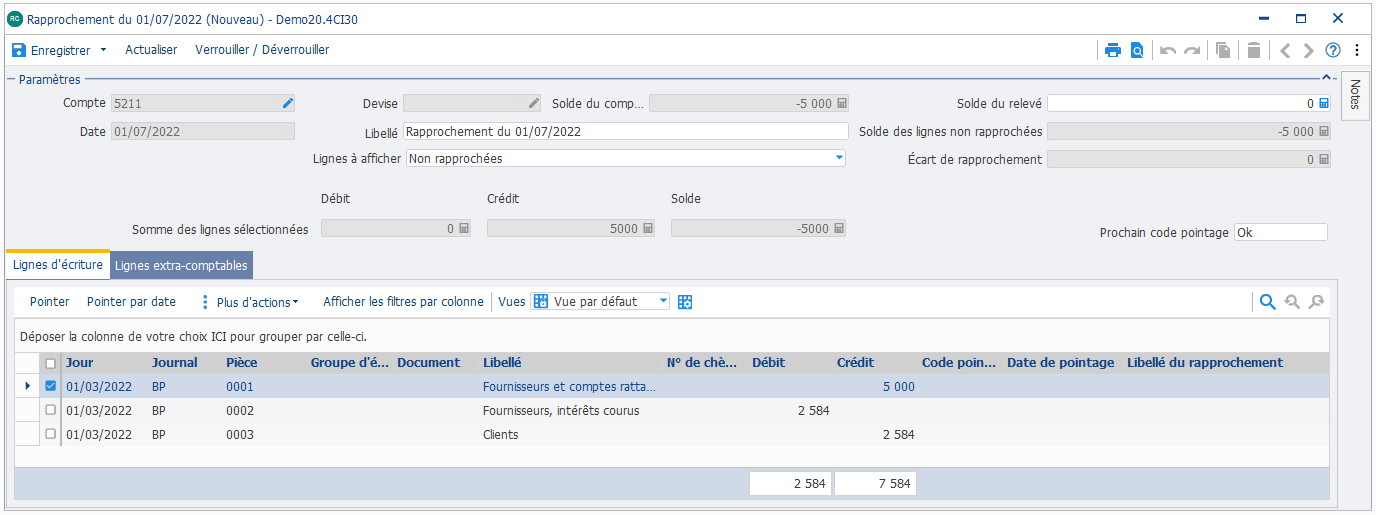Click calculator icon in the Débit sum field
This screenshot has height=515, width=1376.
pos(464,229)
